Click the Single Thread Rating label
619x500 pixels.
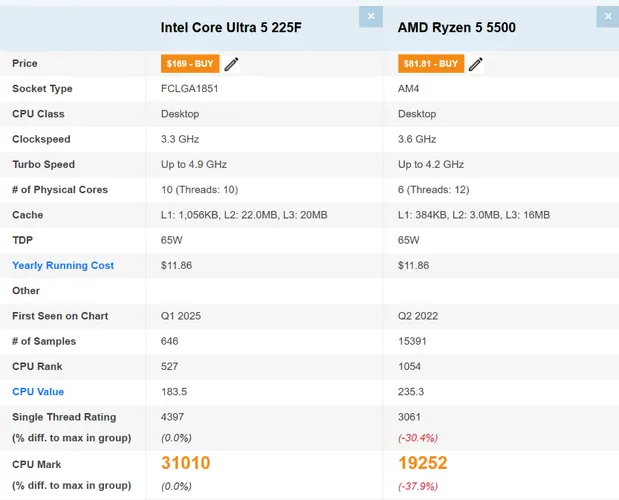(x=64, y=417)
